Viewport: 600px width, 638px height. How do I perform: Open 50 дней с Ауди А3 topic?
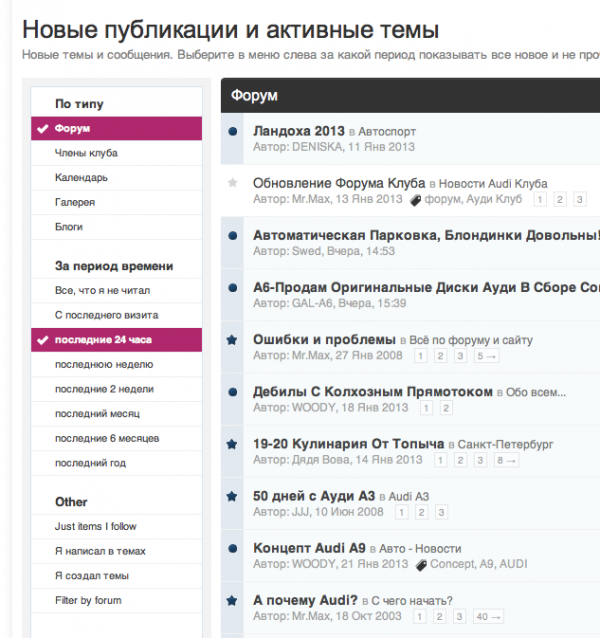coord(314,496)
